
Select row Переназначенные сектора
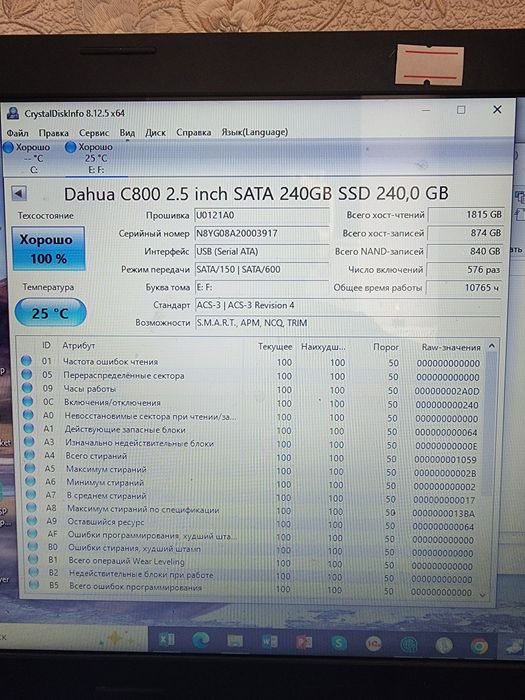[x=252, y=375]
